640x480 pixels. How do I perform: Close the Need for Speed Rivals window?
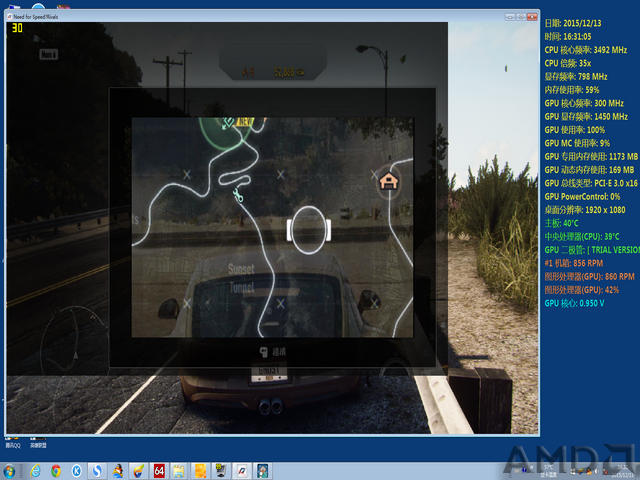tap(532, 17)
